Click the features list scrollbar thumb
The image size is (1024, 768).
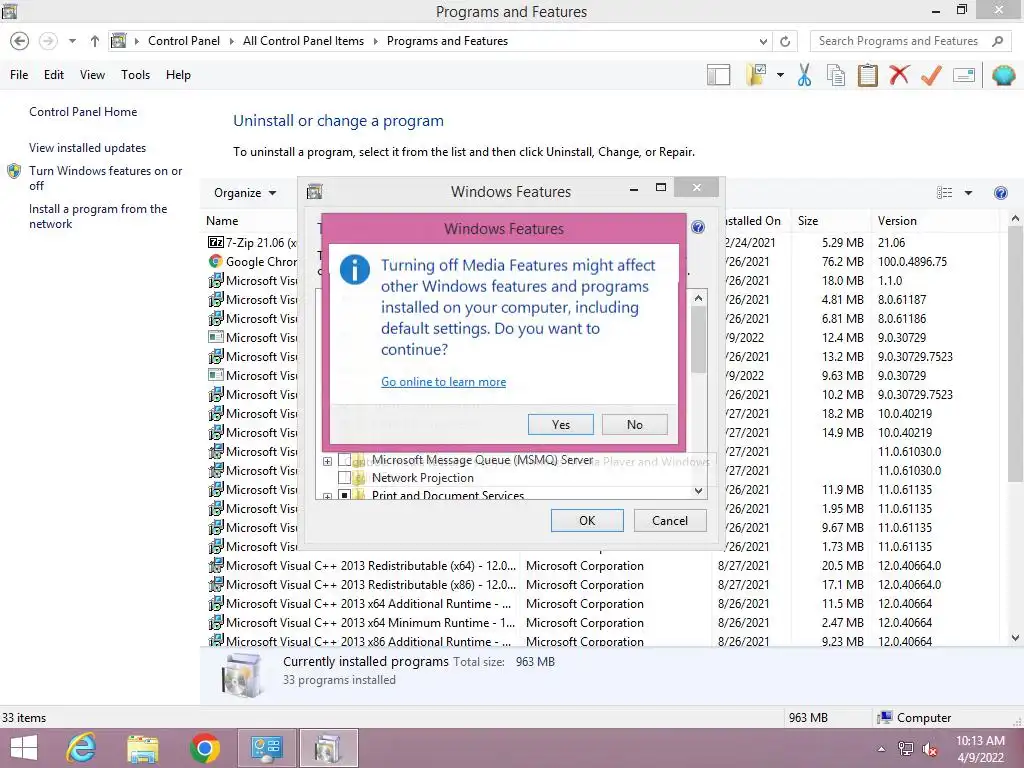[699, 340]
